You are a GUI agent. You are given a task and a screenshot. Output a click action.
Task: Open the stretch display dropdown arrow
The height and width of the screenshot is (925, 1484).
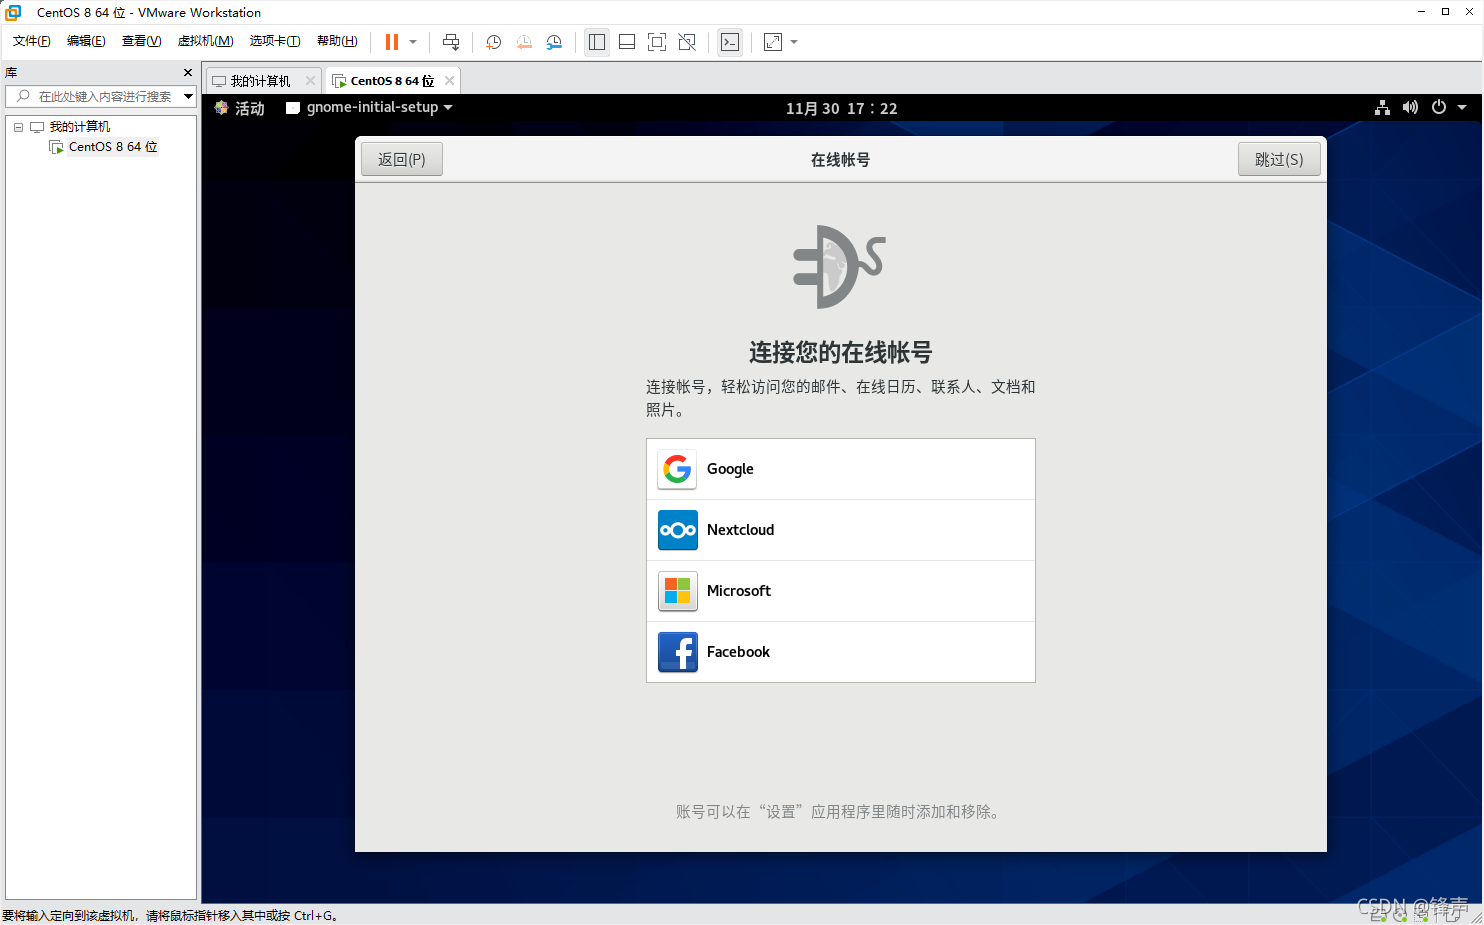coord(794,42)
